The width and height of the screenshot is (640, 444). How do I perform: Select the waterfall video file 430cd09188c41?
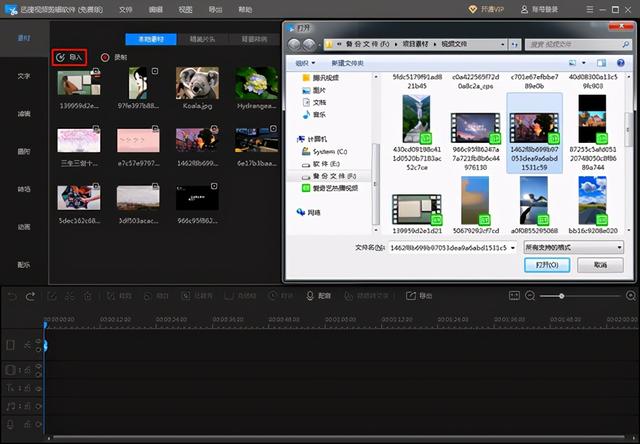(417, 133)
